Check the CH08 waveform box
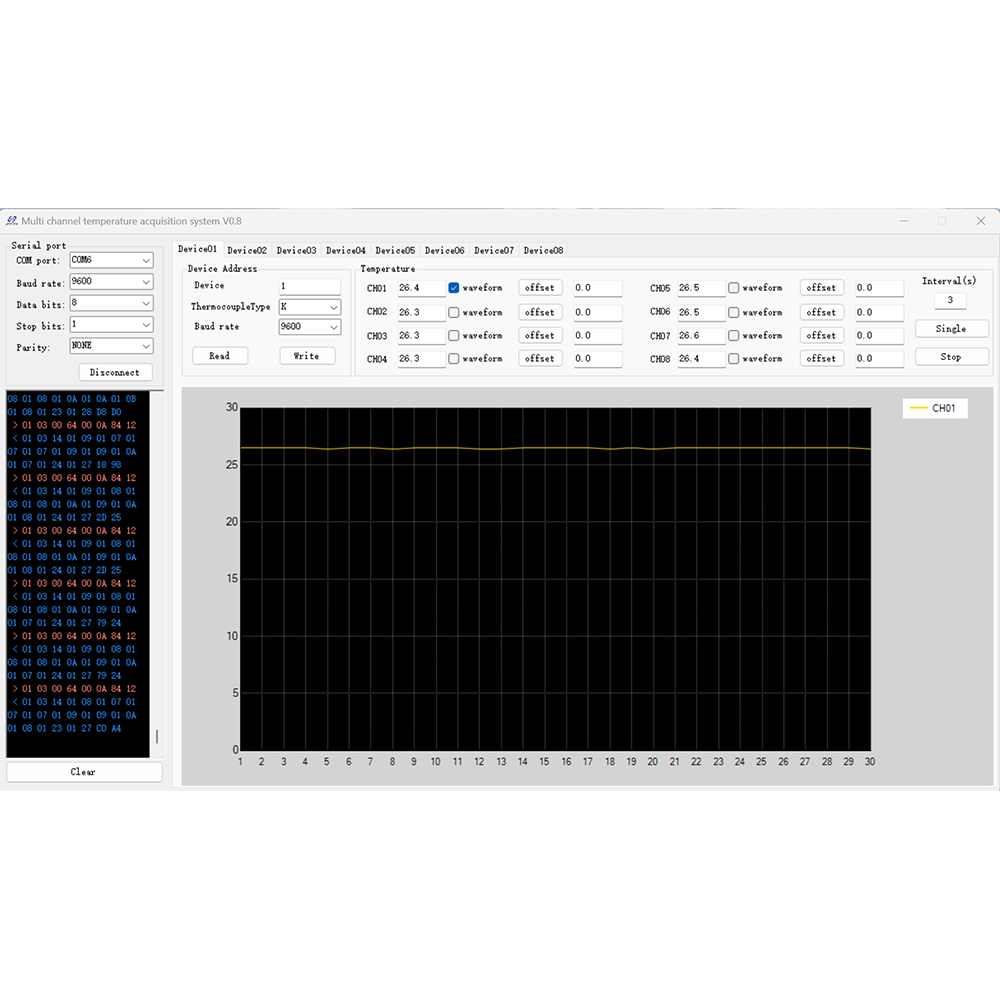Viewport: 1000px width, 1000px height. [x=734, y=358]
